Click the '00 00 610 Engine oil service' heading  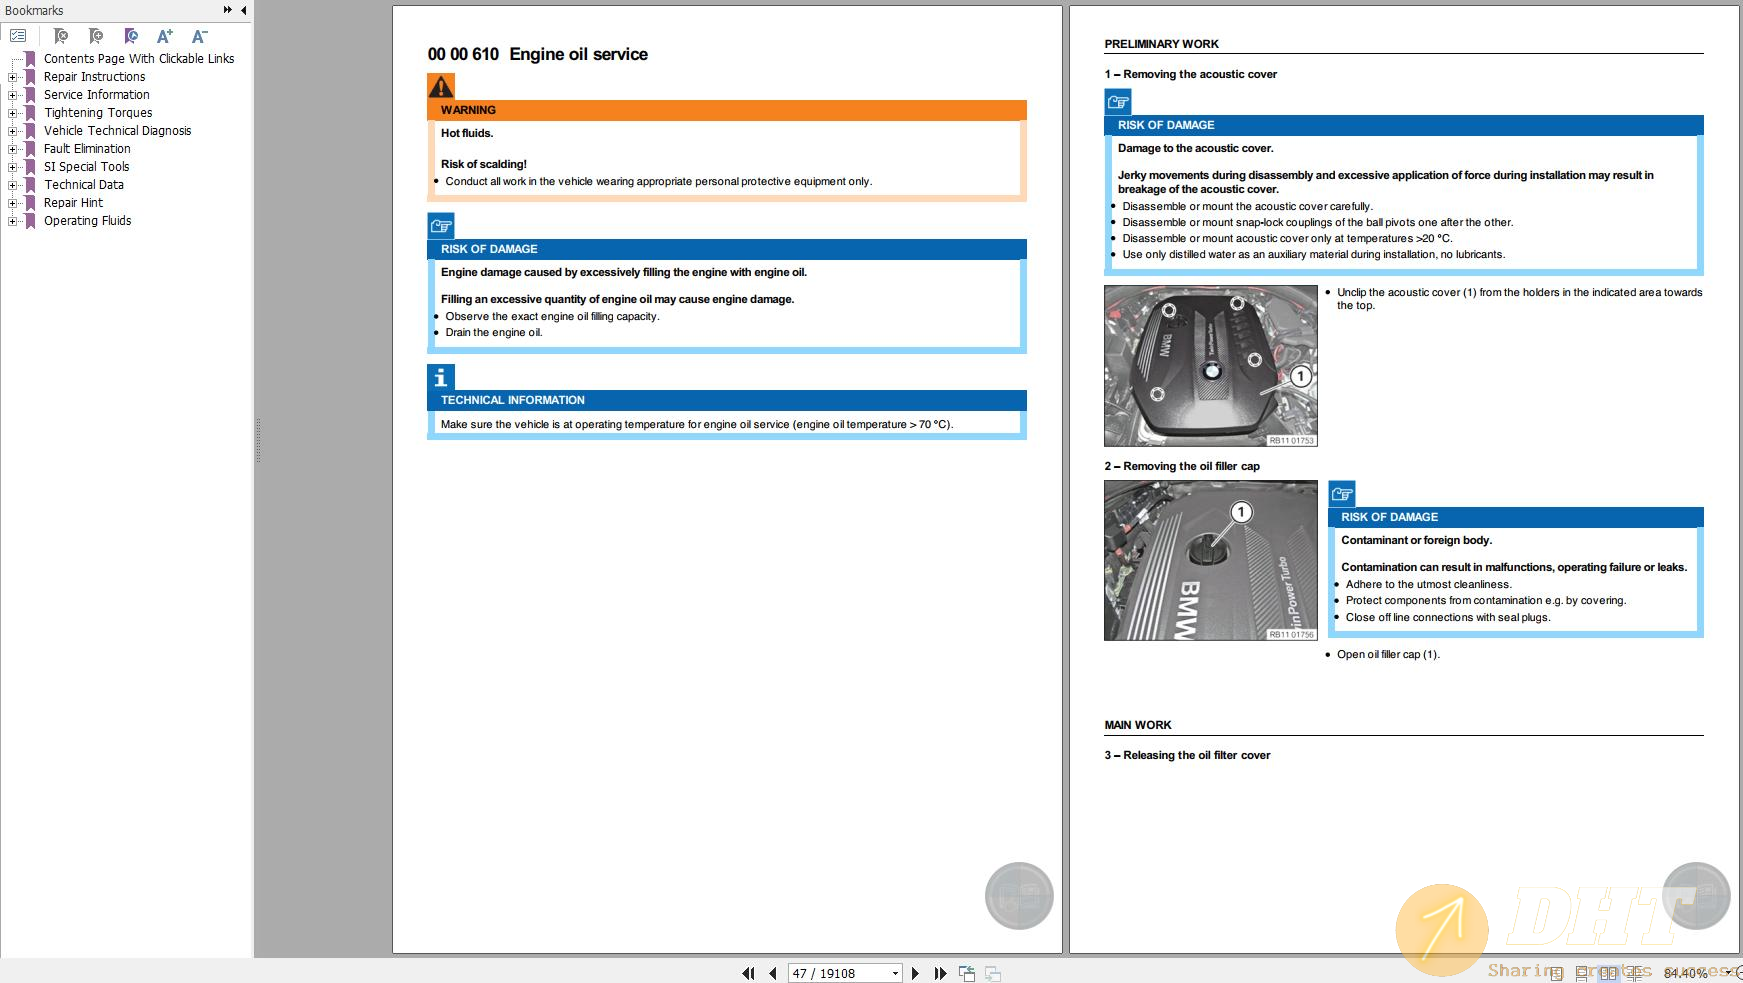click(x=538, y=54)
